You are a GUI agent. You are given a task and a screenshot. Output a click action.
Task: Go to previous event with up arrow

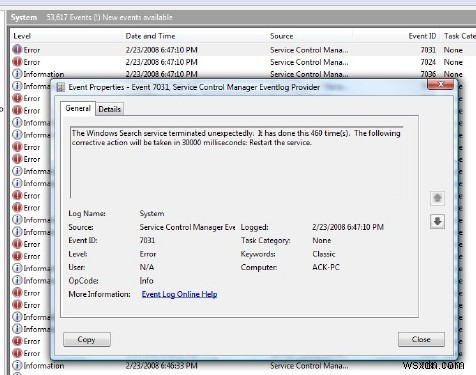(x=437, y=198)
